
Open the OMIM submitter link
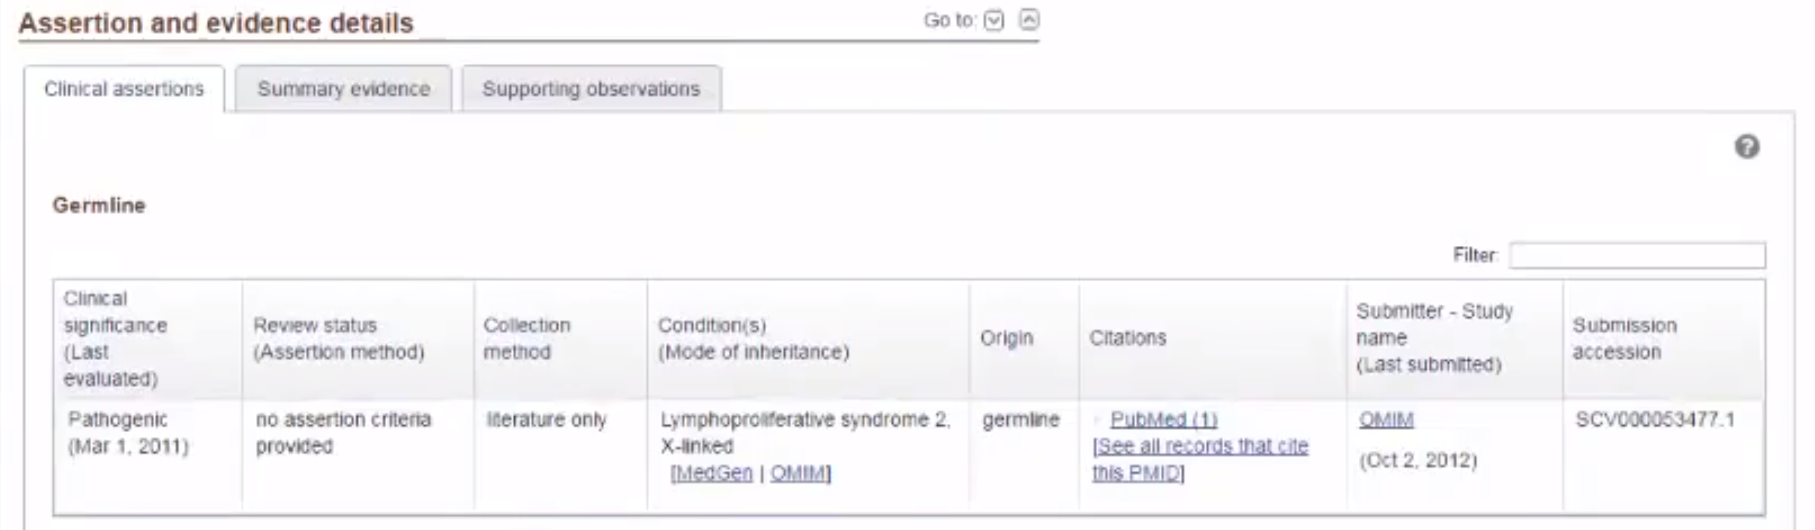click(x=1386, y=420)
